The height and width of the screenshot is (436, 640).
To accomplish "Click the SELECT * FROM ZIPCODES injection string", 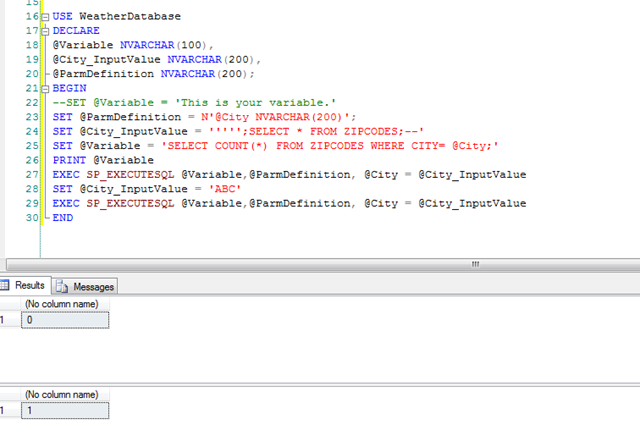I will [316, 131].
